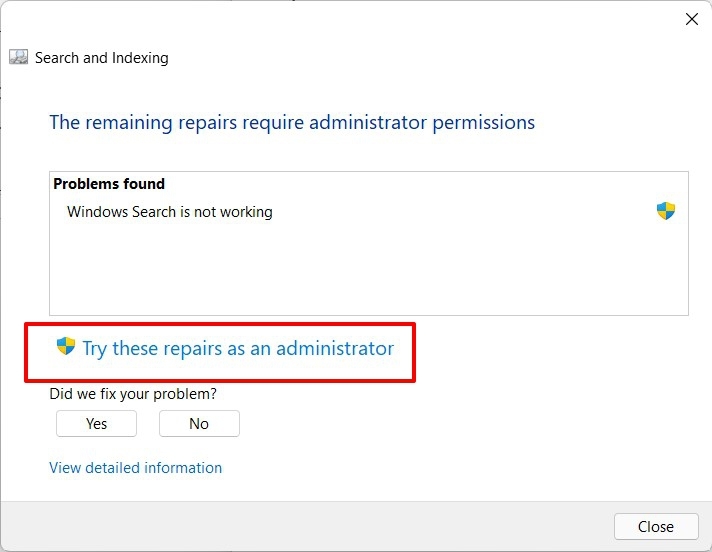Click the word Search in the problem entry
Screen dimensions: 712x552
point(152,212)
